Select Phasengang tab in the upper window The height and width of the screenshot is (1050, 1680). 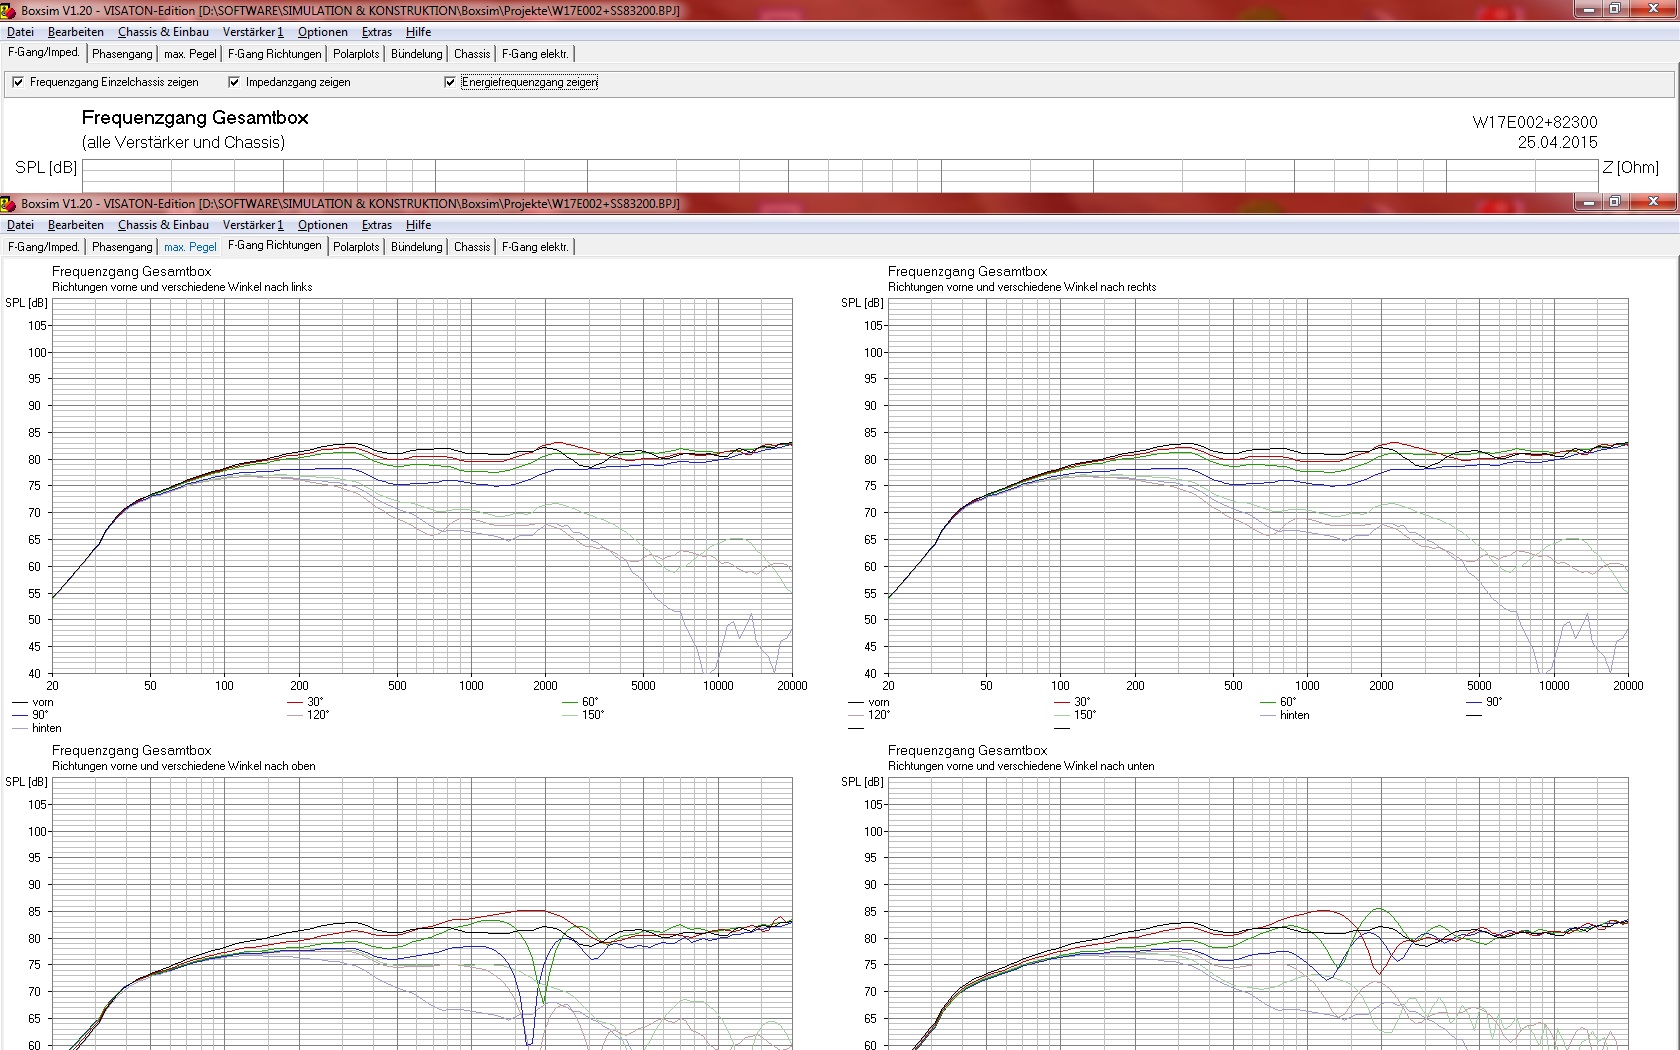(122, 54)
